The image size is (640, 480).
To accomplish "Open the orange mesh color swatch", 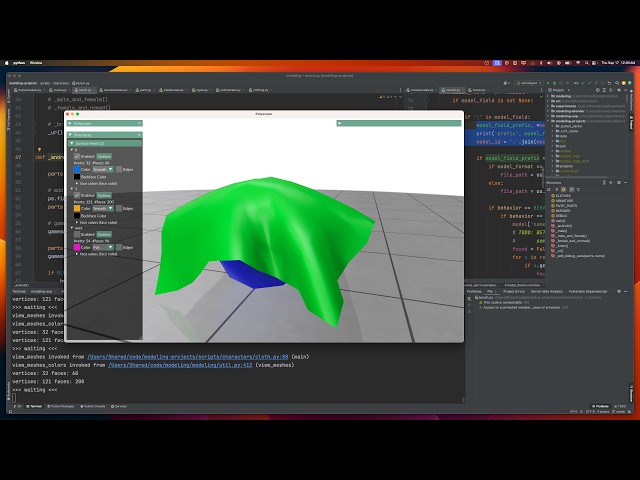I will 77,209.
